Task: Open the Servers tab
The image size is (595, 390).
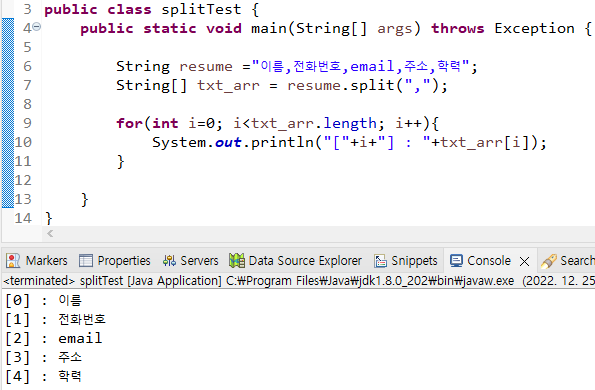Action: click(190, 261)
